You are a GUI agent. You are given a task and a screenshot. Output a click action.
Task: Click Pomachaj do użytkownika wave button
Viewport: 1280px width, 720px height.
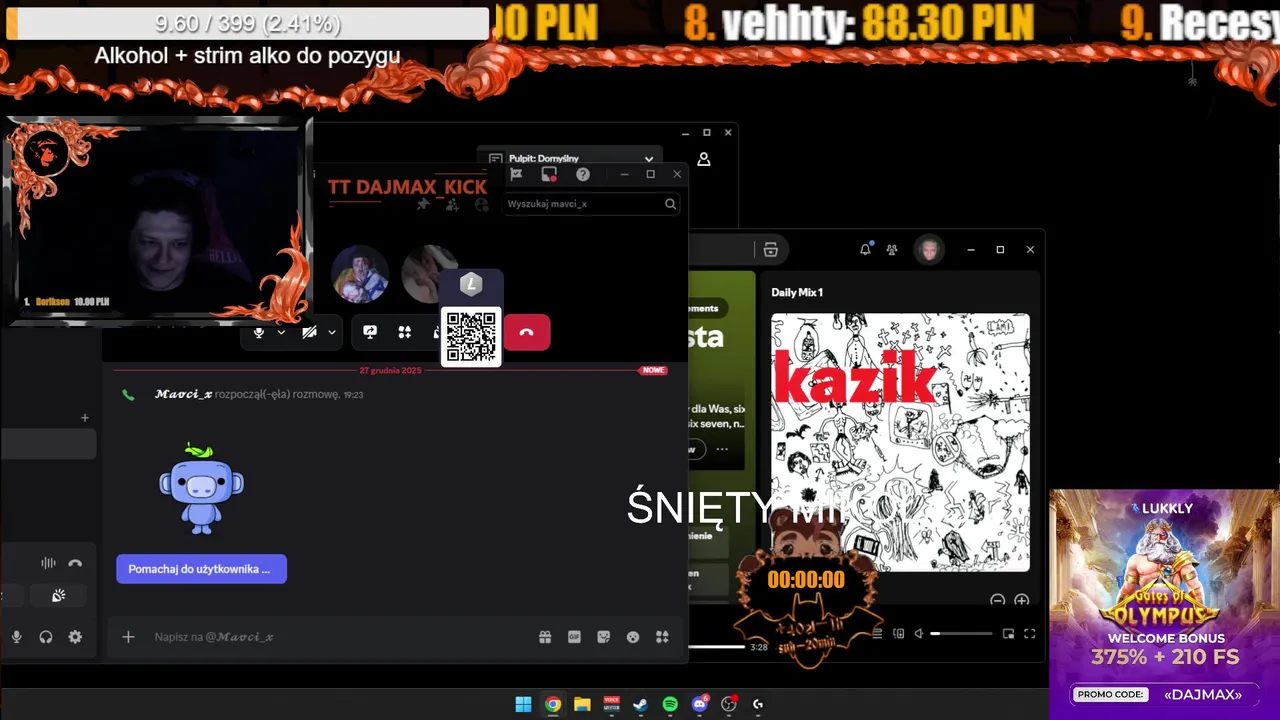click(x=201, y=569)
